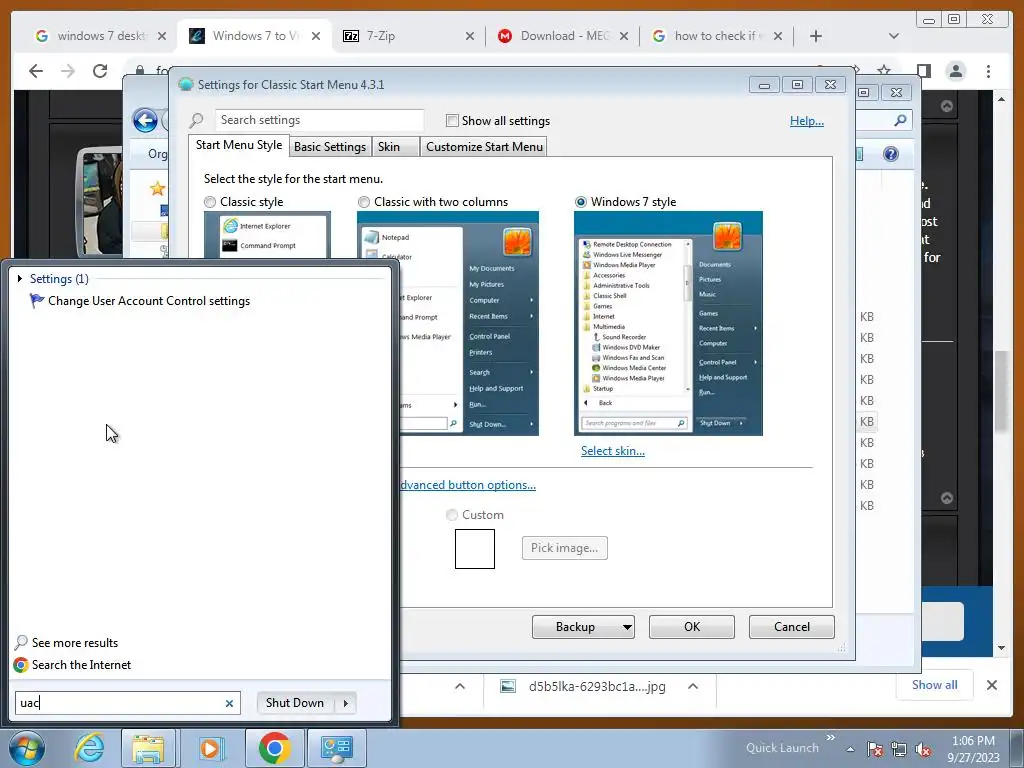Switch to the 'windows 7 deskt' tab
Image resolution: width=1024 pixels, height=768 pixels.
(x=101, y=36)
